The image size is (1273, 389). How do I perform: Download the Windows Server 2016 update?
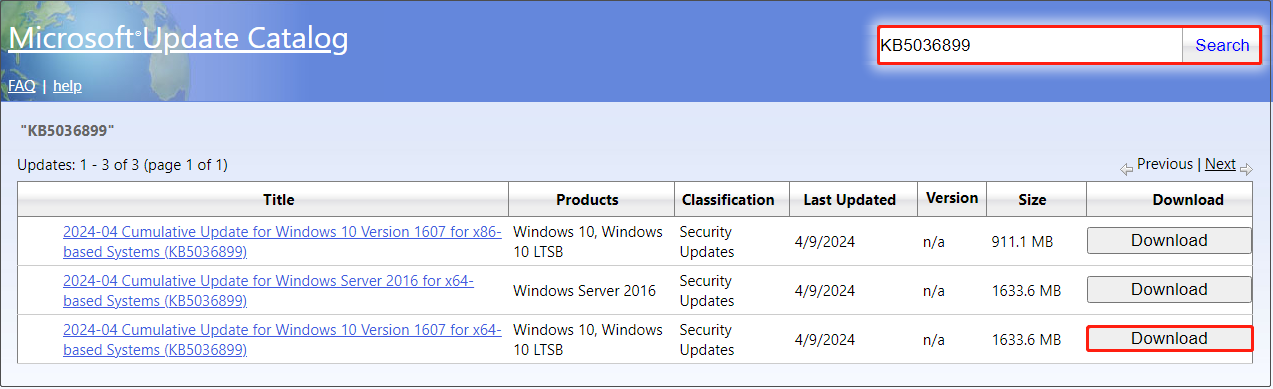pos(1169,289)
